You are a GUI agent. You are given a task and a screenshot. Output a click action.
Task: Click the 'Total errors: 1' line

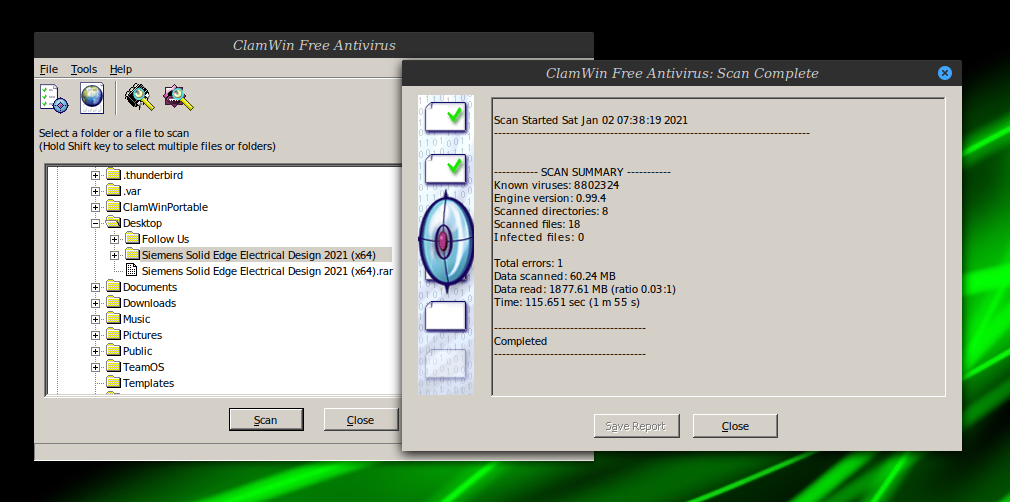528,263
